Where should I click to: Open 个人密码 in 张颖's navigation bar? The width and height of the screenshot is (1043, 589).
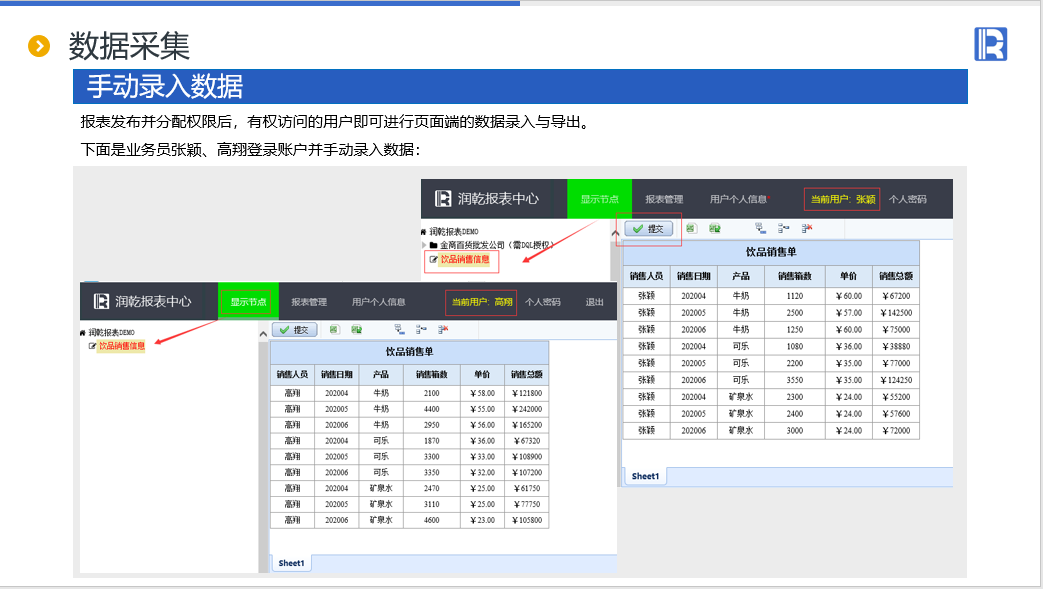[907, 199]
